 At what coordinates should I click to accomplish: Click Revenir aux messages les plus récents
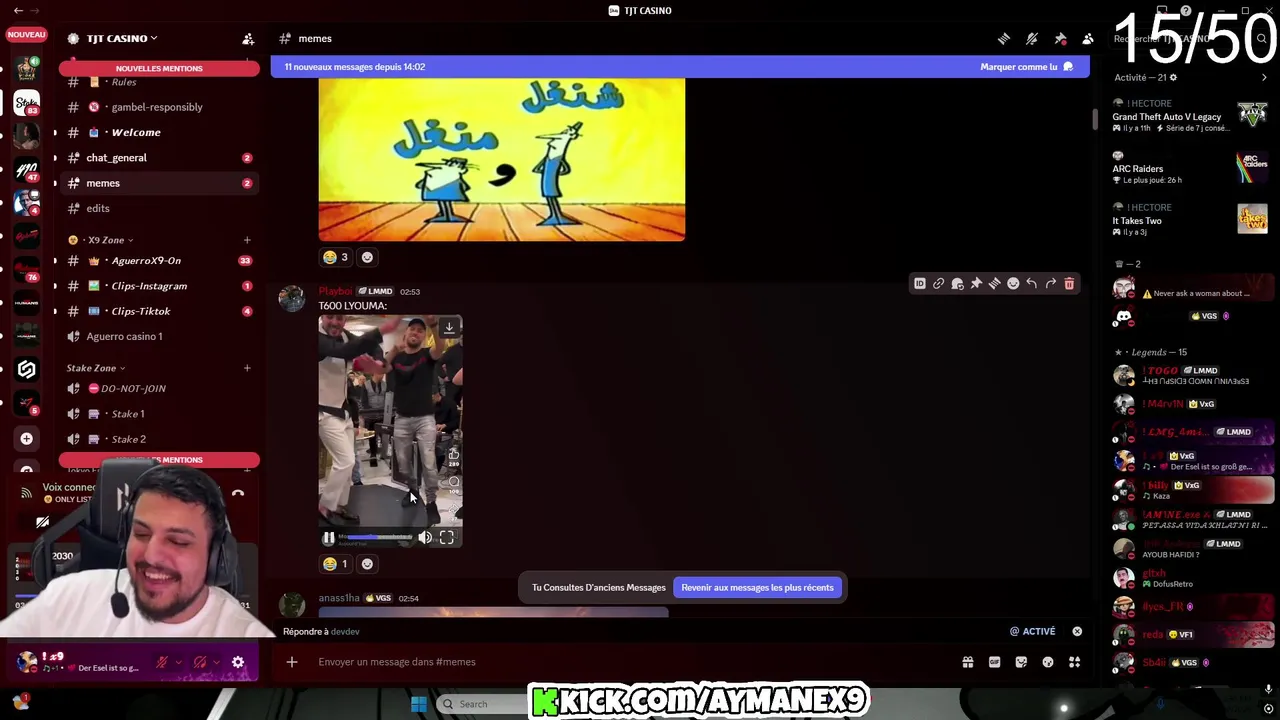tap(757, 588)
